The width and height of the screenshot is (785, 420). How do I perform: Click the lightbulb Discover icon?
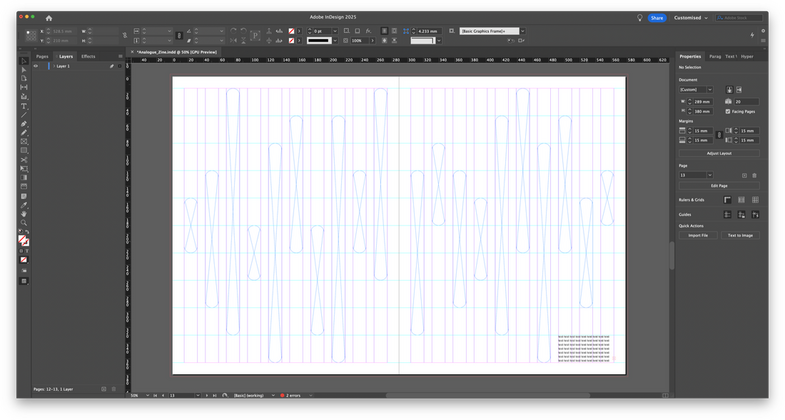pyautogui.click(x=640, y=18)
